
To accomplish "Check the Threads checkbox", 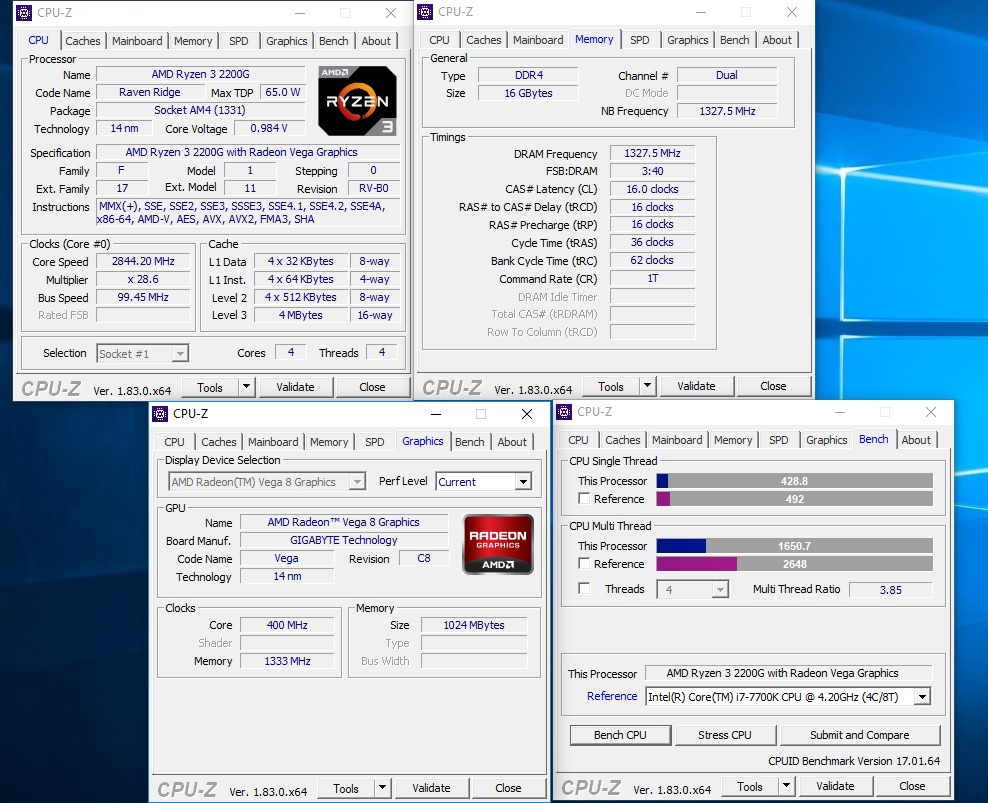I will [584, 588].
